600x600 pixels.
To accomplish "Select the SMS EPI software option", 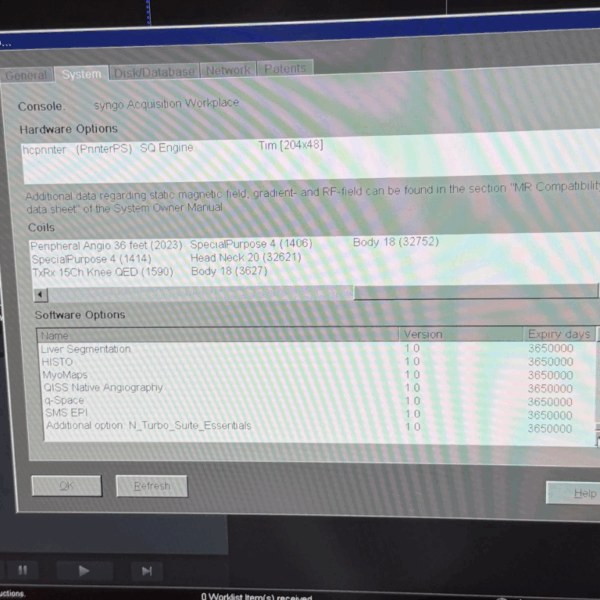I will click(318, 413).
